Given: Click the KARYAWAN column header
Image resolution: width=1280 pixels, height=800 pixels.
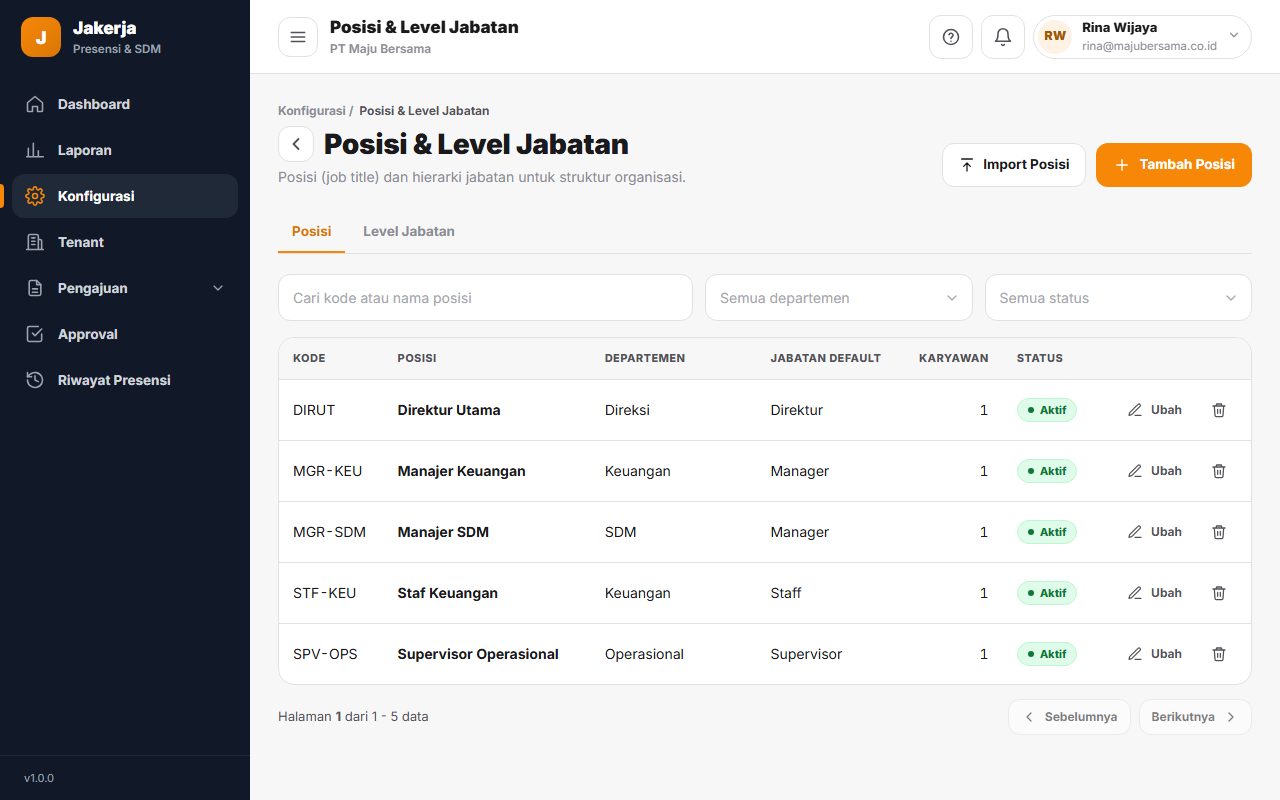Looking at the screenshot, I should tap(953, 358).
